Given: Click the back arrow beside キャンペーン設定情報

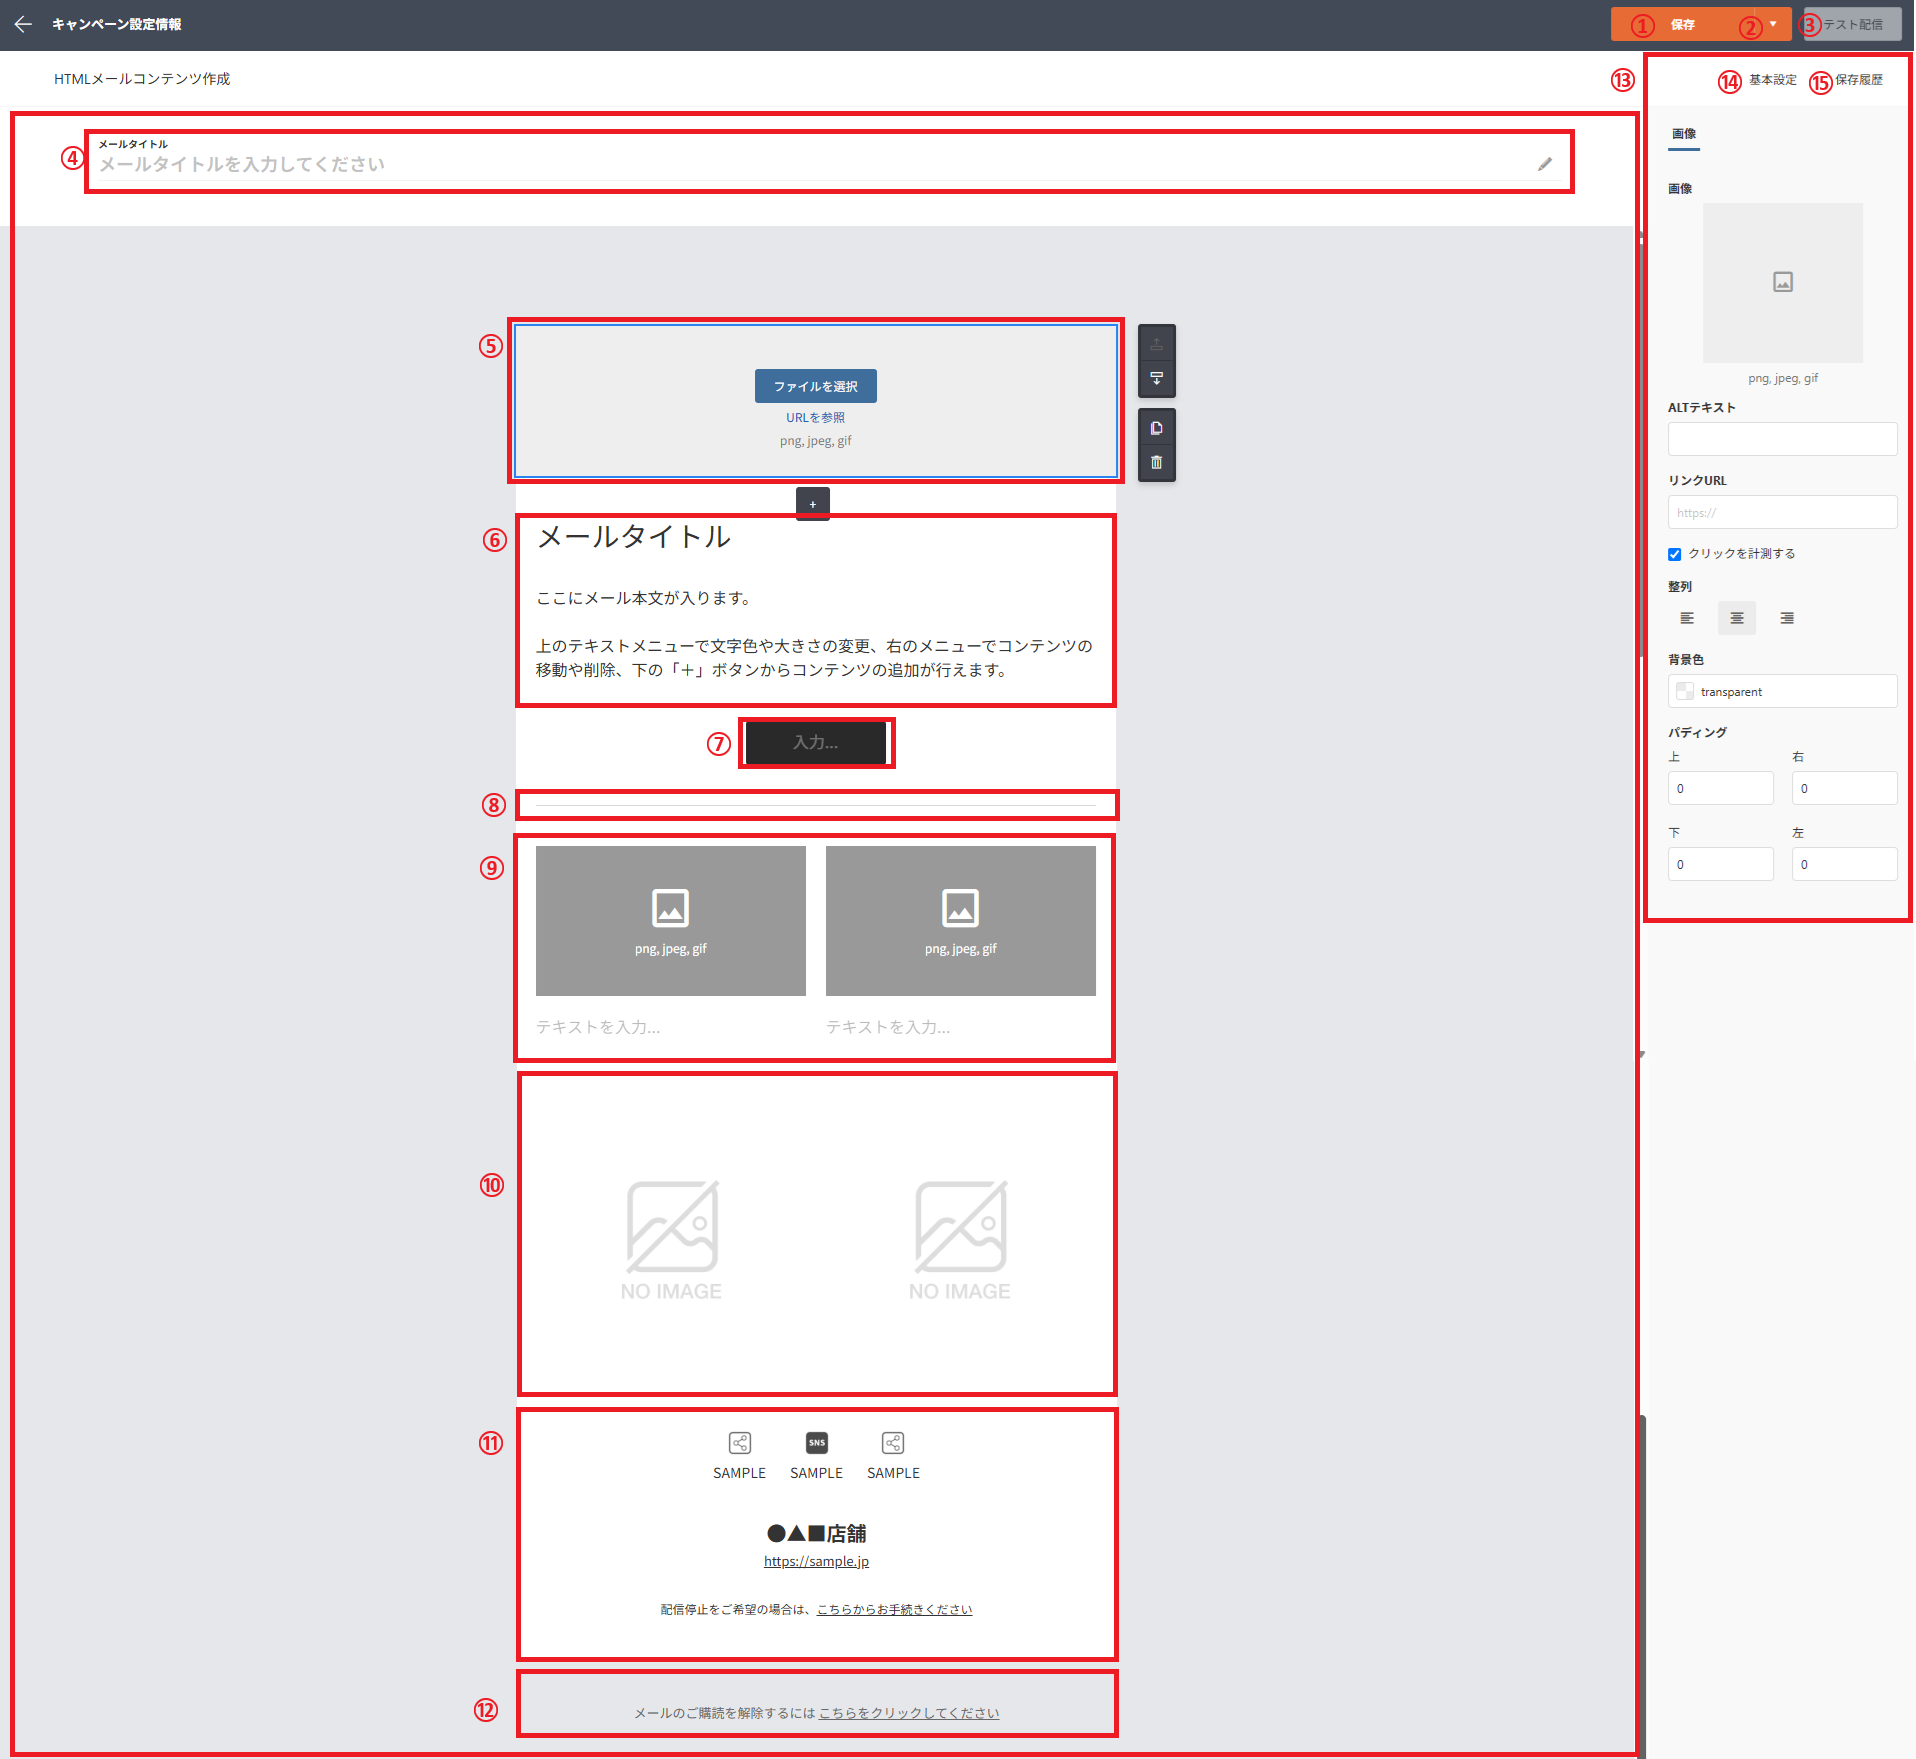Looking at the screenshot, I should coord(23,24).
